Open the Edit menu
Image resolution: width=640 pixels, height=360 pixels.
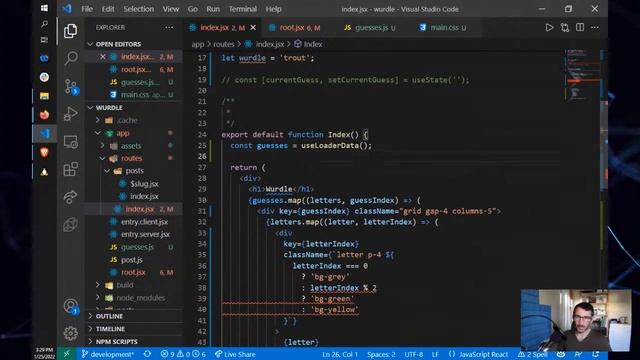[108, 9]
